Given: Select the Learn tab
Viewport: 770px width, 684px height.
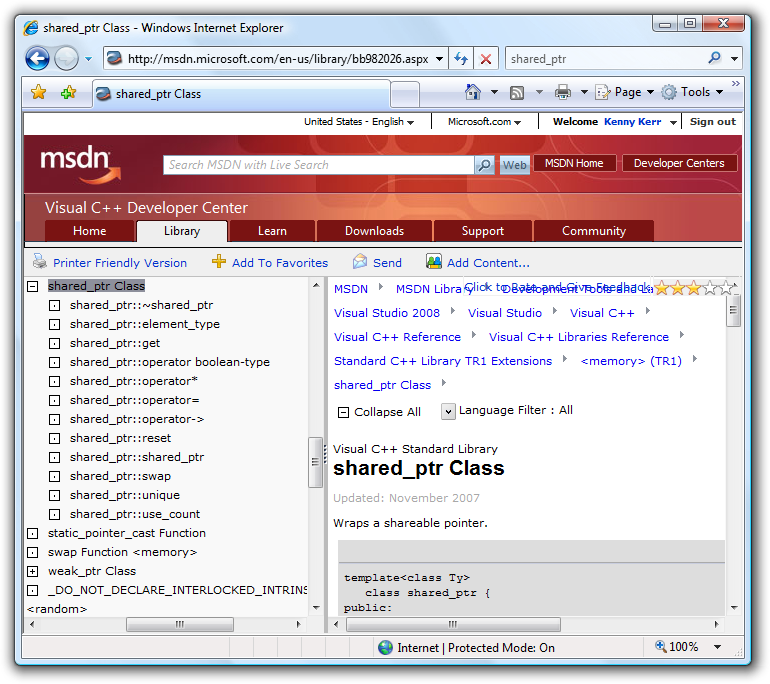Looking at the screenshot, I should pyautogui.click(x=272, y=231).
